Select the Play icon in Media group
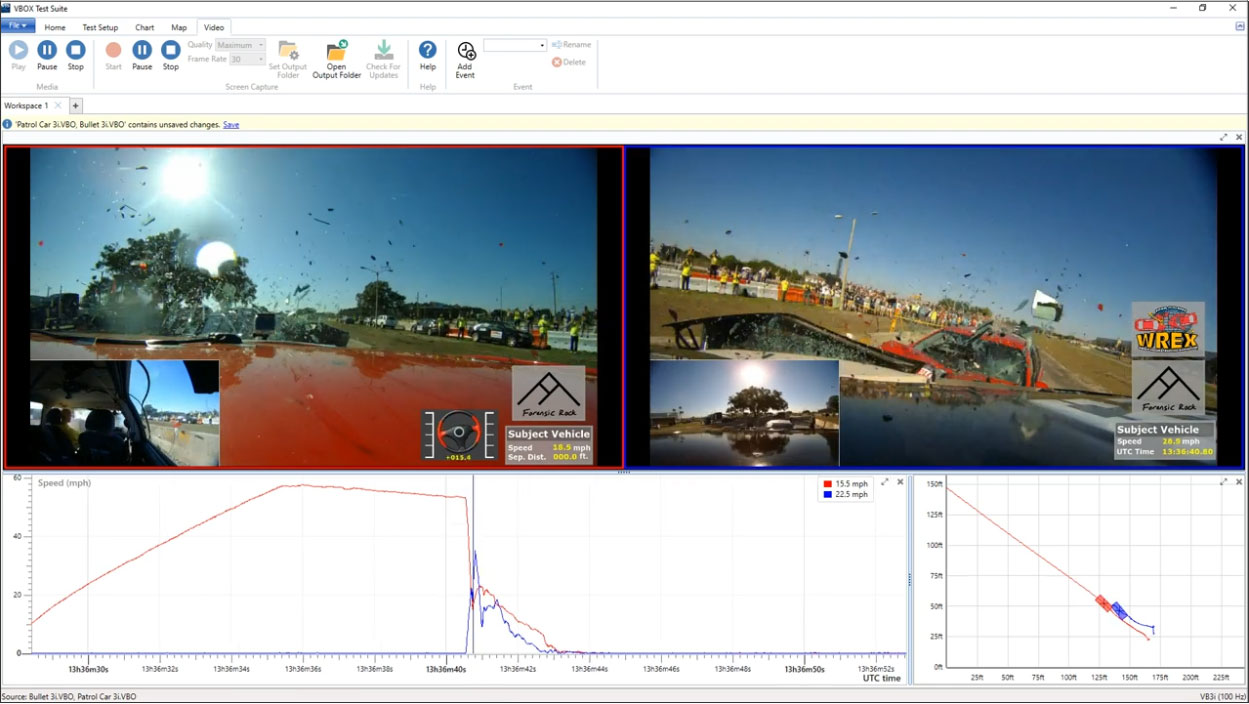The height and width of the screenshot is (704, 1249). [x=17, y=52]
